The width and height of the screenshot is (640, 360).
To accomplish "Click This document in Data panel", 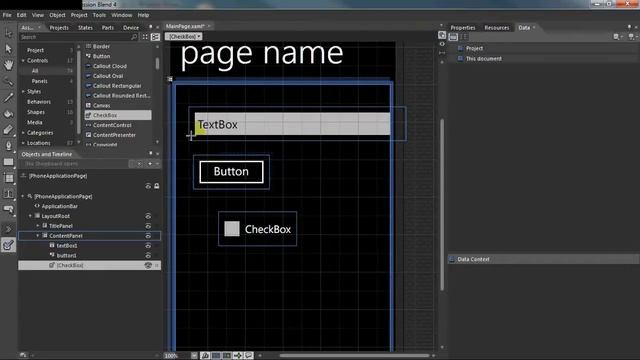I will (484, 59).
